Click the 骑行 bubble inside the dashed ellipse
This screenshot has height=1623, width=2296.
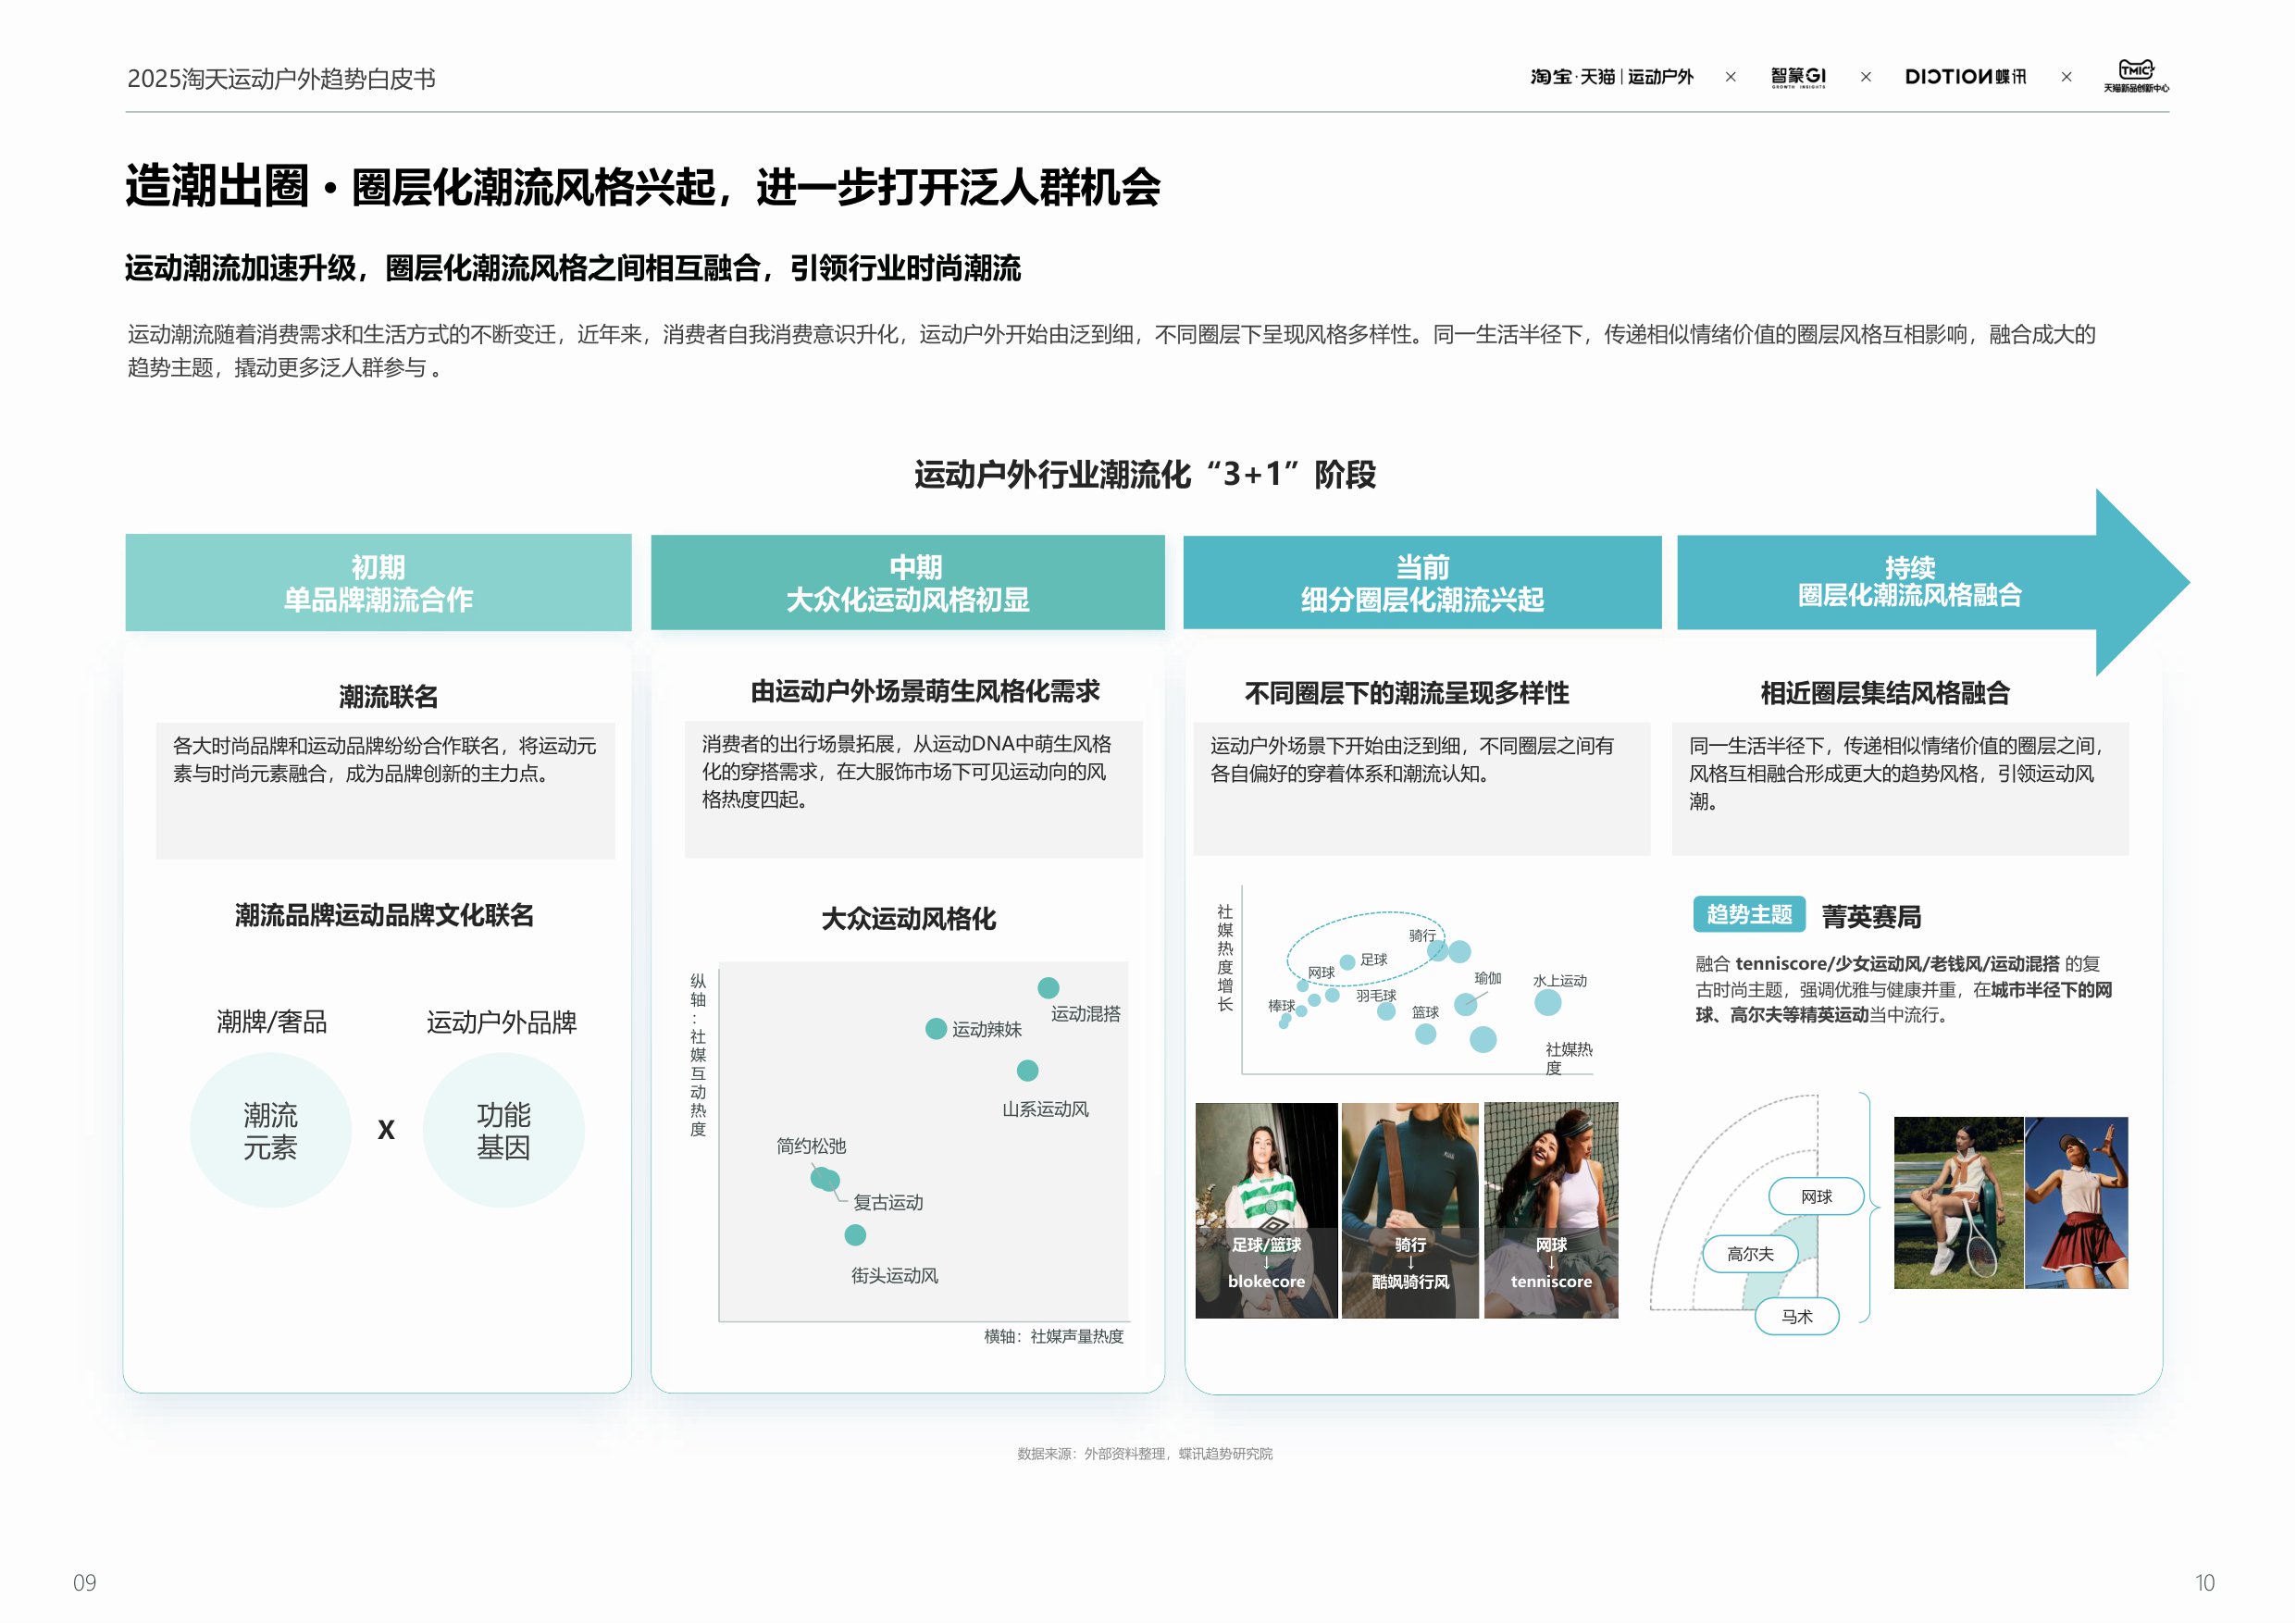point(1437,953)
